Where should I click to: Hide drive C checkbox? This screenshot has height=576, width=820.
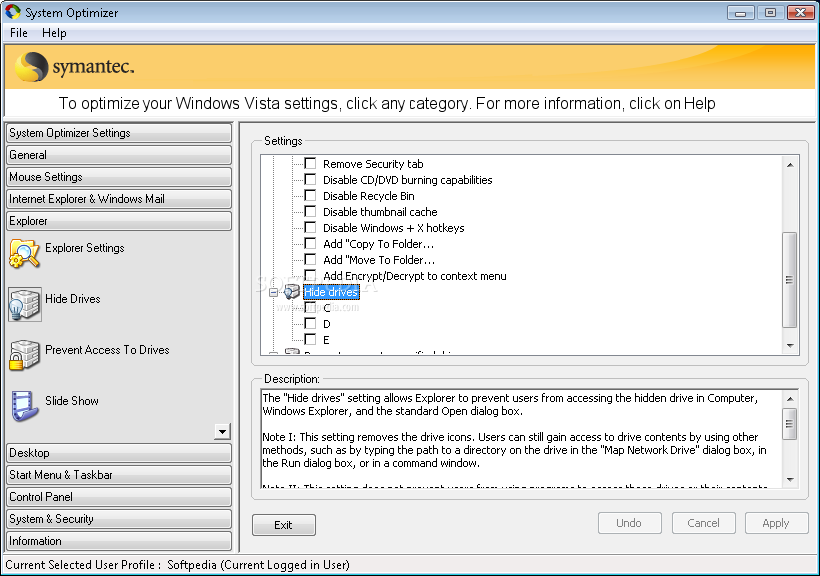tap(310, 307)
